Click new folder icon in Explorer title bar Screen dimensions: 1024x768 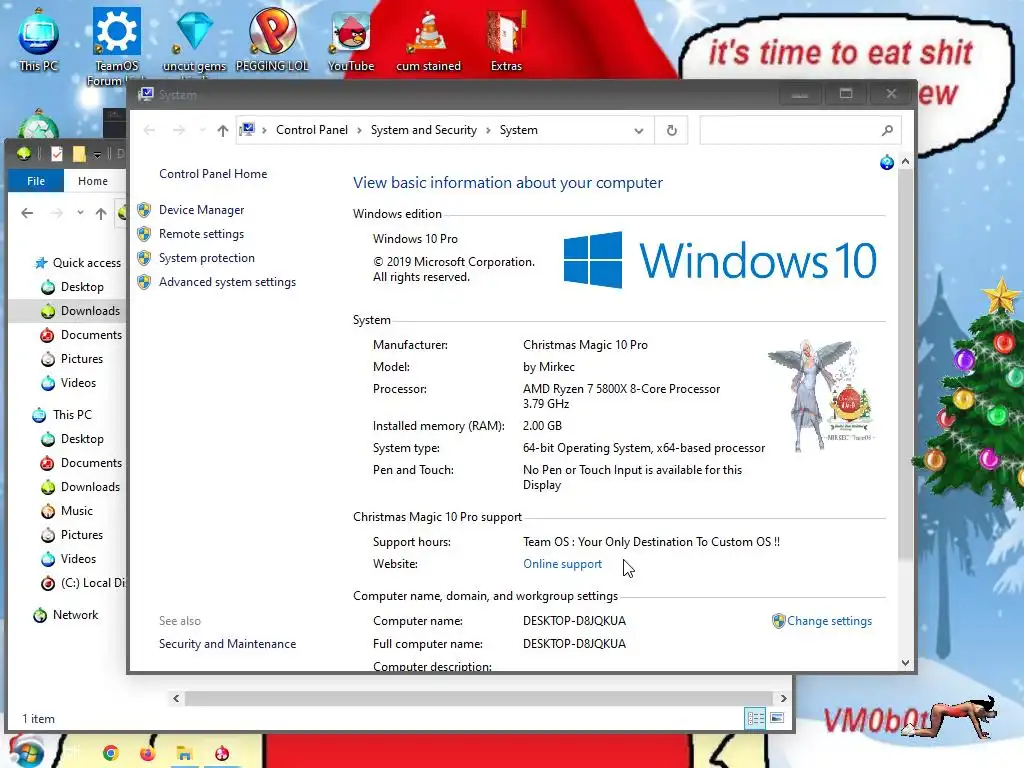(x=79, y=153)
